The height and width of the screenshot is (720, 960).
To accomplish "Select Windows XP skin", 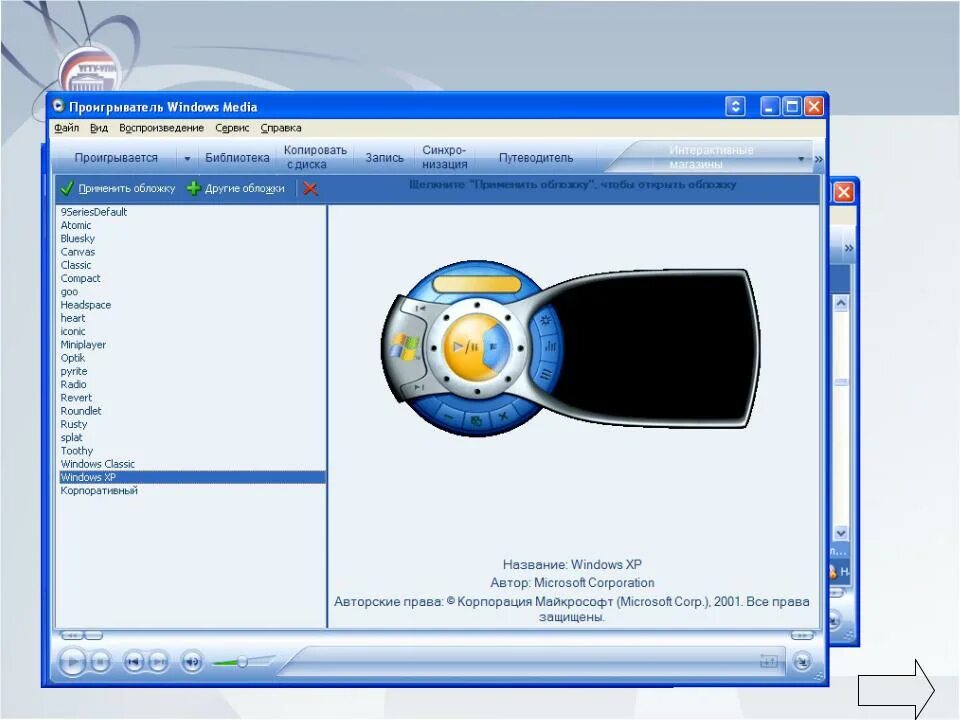I will coord(192,478).
